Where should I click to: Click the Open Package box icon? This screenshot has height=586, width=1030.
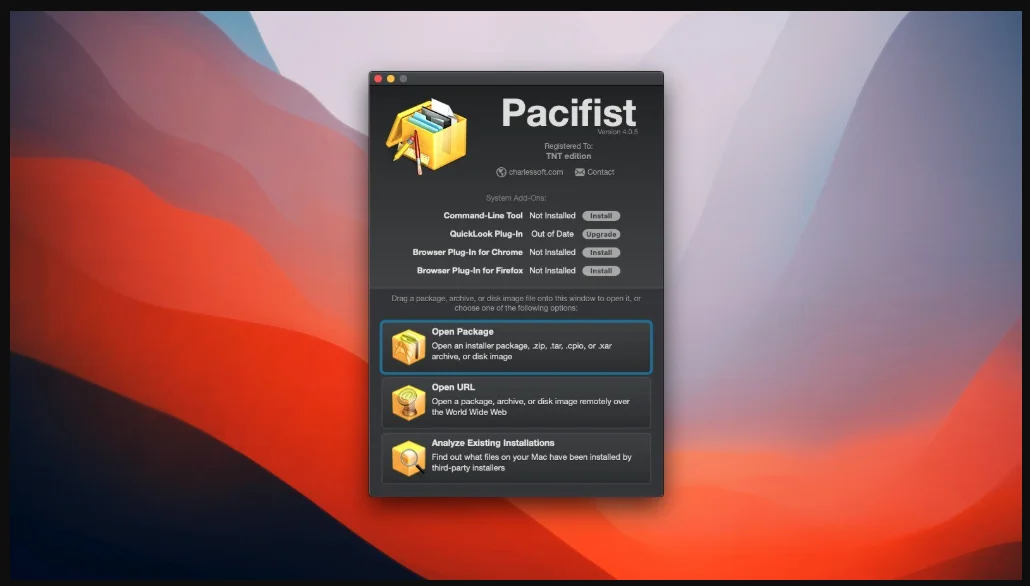[409, 347]
